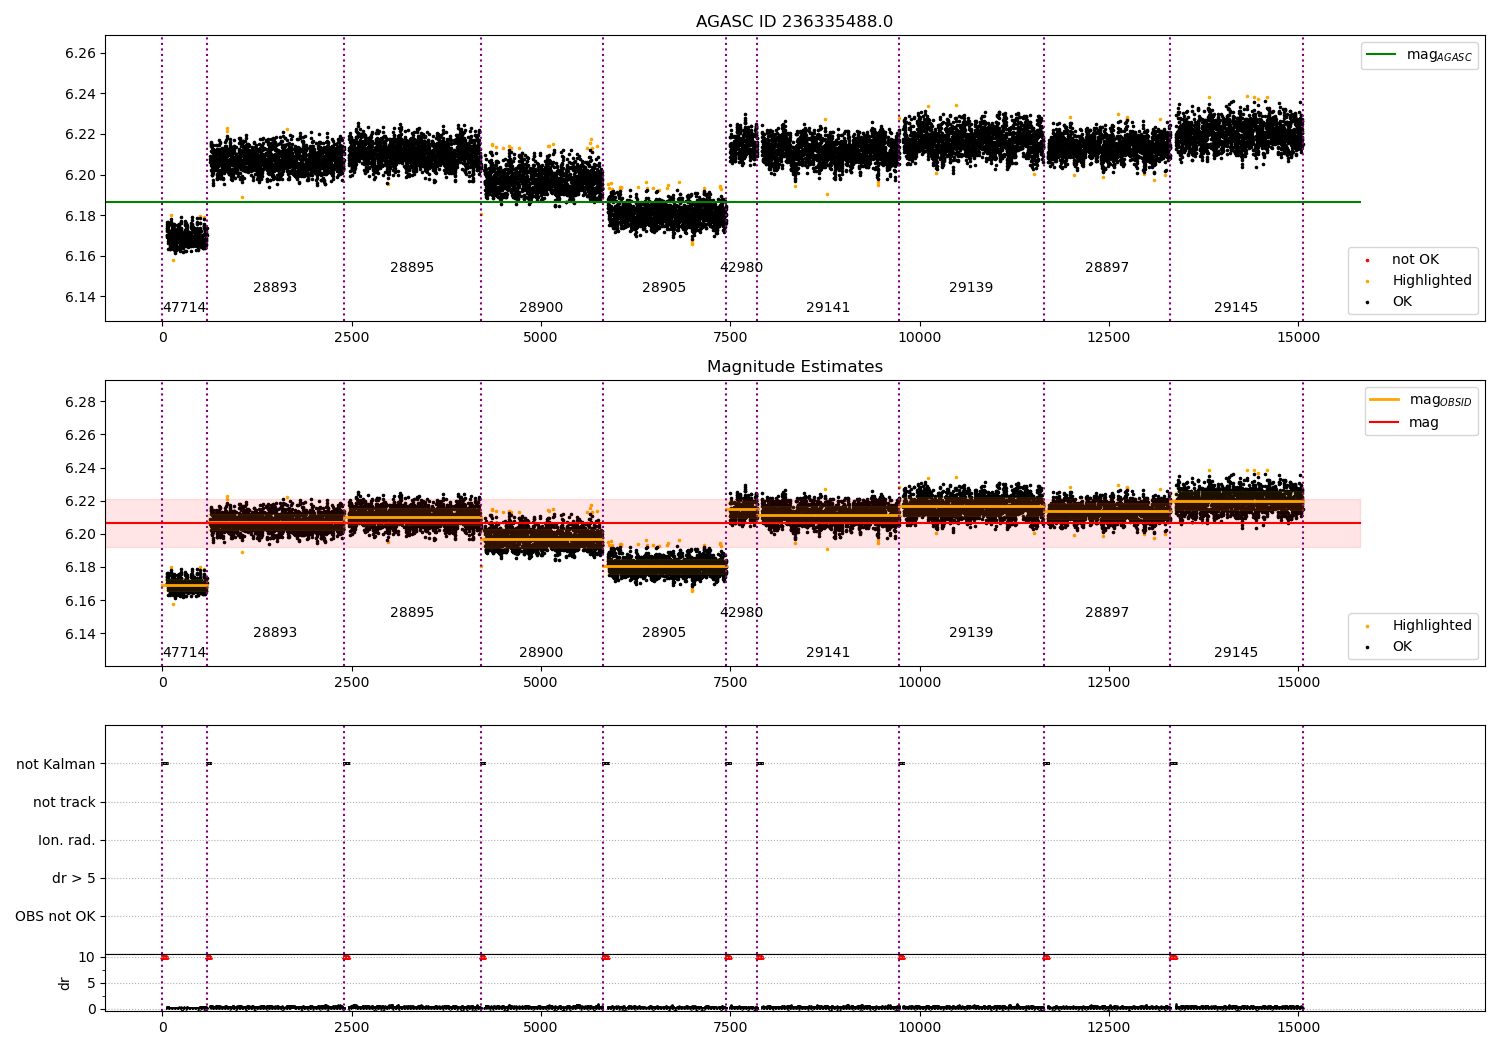The width and height of the screenshot is (1500, 1050).
Task: Click OBSID label 28905 in top plot
Action: coord(664,288)
